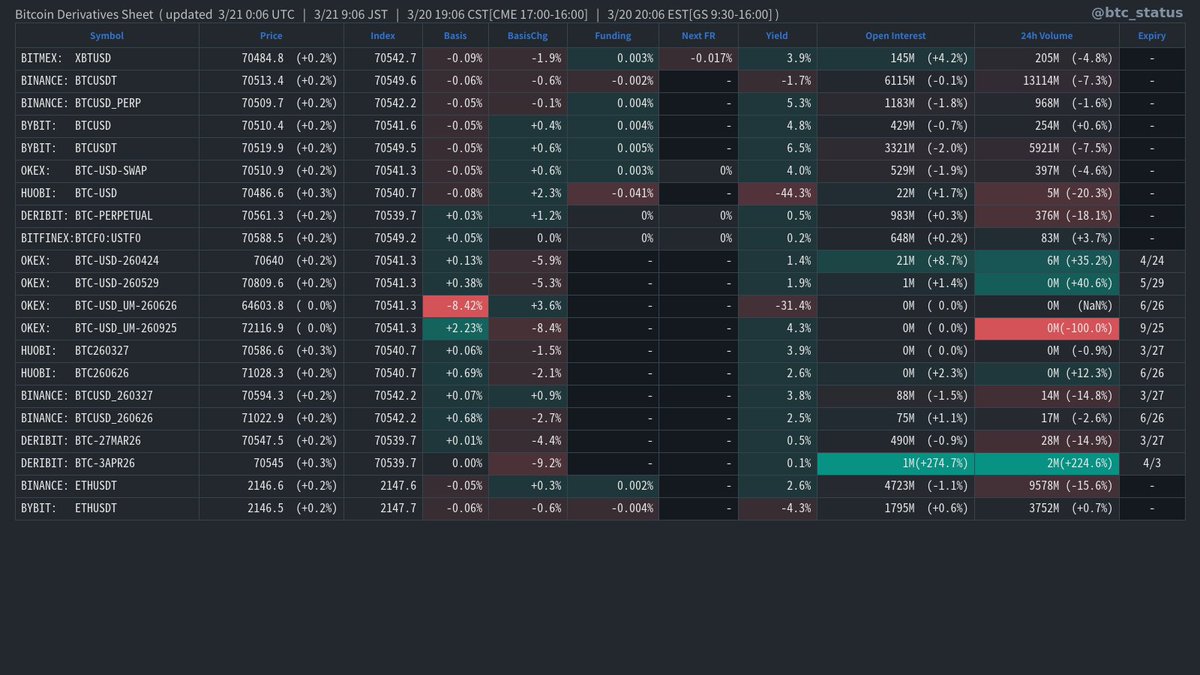Sort the table by the Price column
Screen dimensions: 1200x675
point(270,35)
